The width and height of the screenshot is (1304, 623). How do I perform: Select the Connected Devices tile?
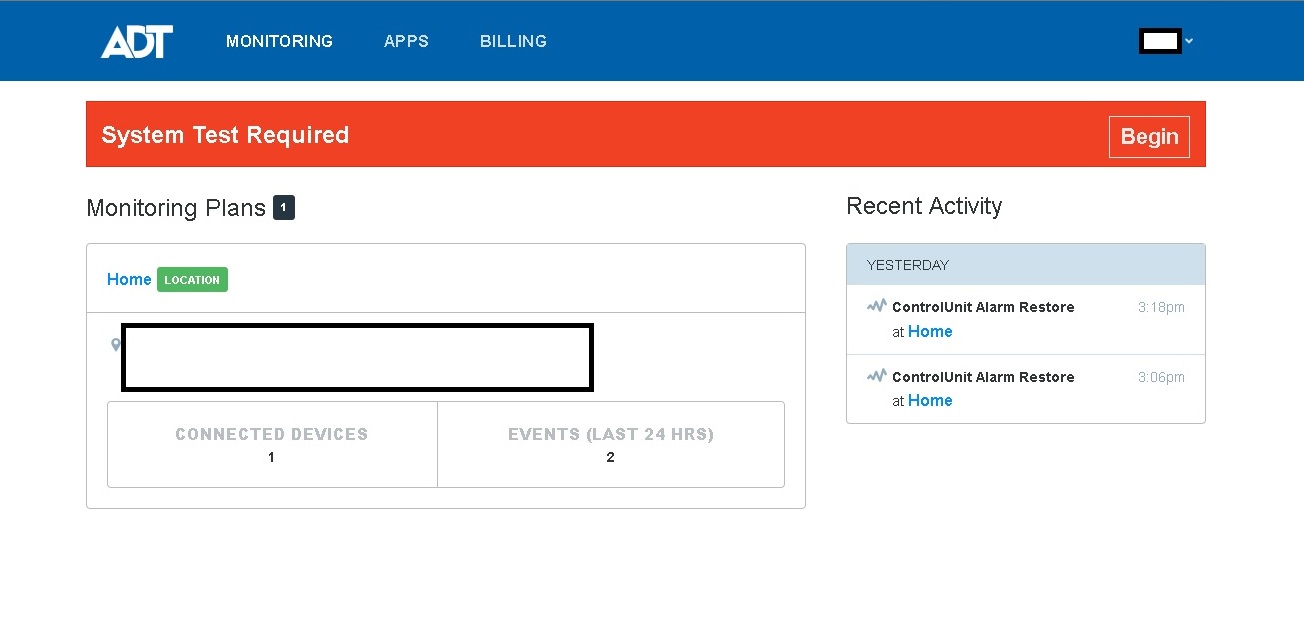[272, 444]
